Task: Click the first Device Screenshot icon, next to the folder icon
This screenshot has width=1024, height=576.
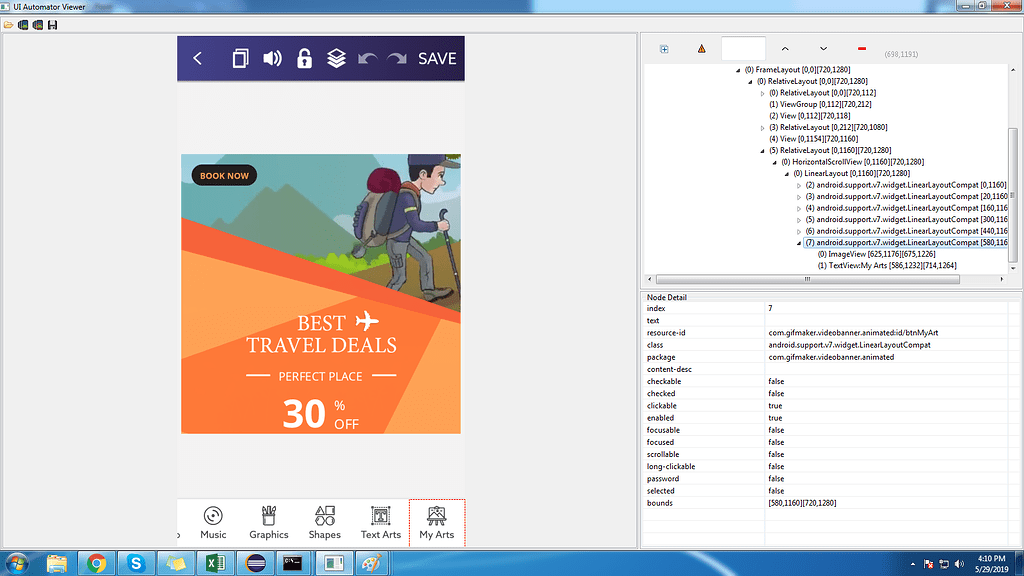Action: click(x=23, y=25)
